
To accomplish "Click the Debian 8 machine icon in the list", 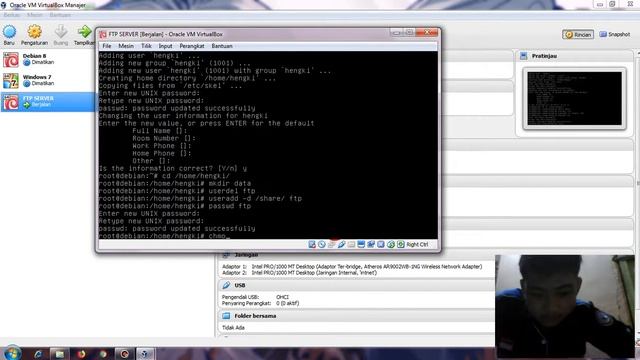I will pos(11,60).
